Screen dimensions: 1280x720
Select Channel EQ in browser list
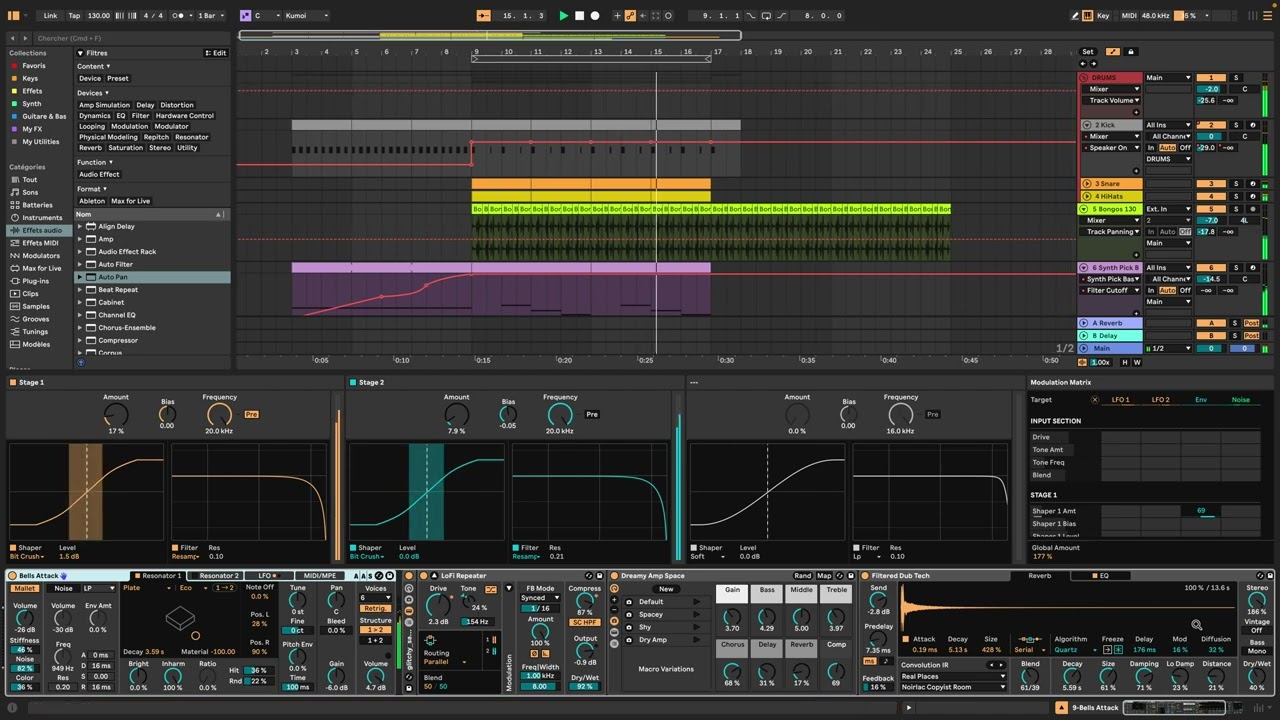click(x=117, y=315)
